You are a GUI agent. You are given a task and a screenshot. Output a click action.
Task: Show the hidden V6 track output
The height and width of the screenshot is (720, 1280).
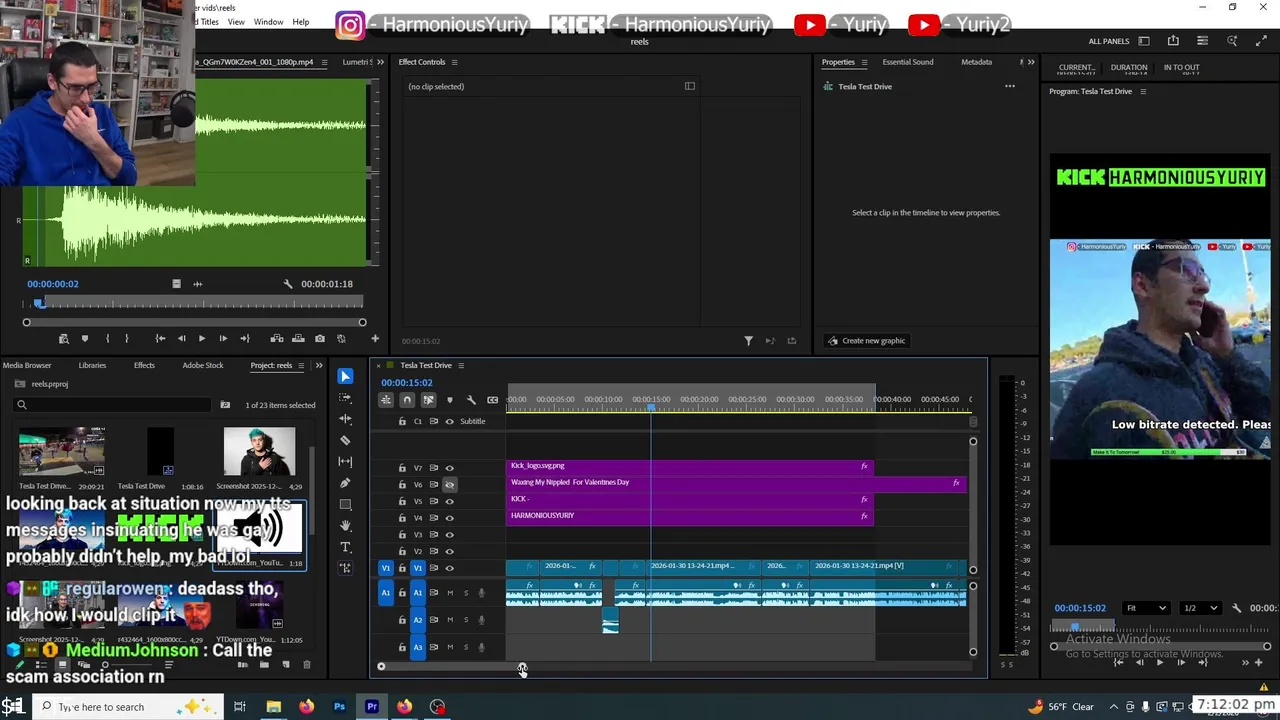pos(449,485)
